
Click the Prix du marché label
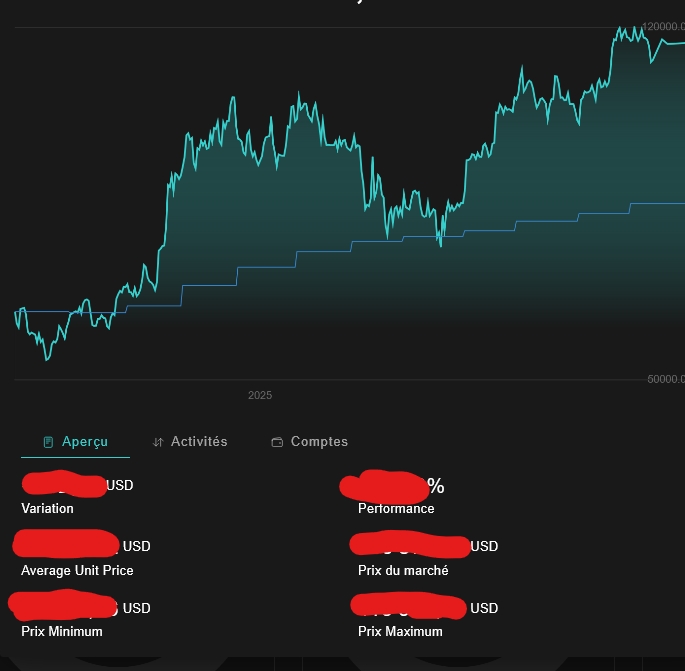403,571
